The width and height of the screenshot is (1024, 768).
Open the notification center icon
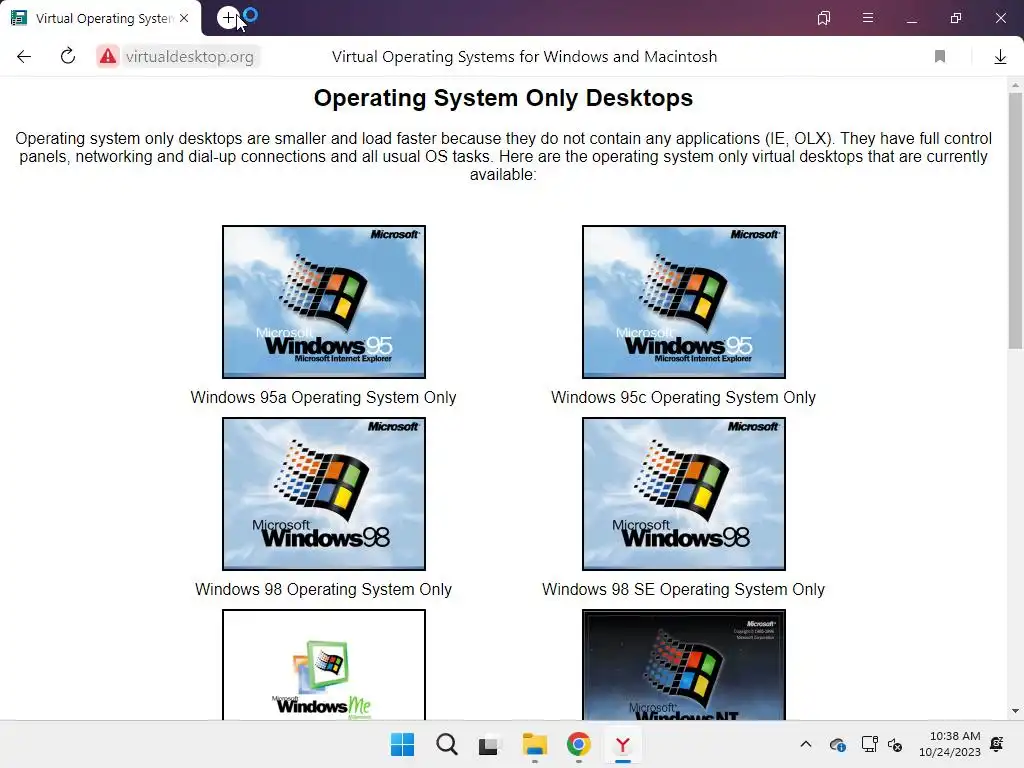997,744
